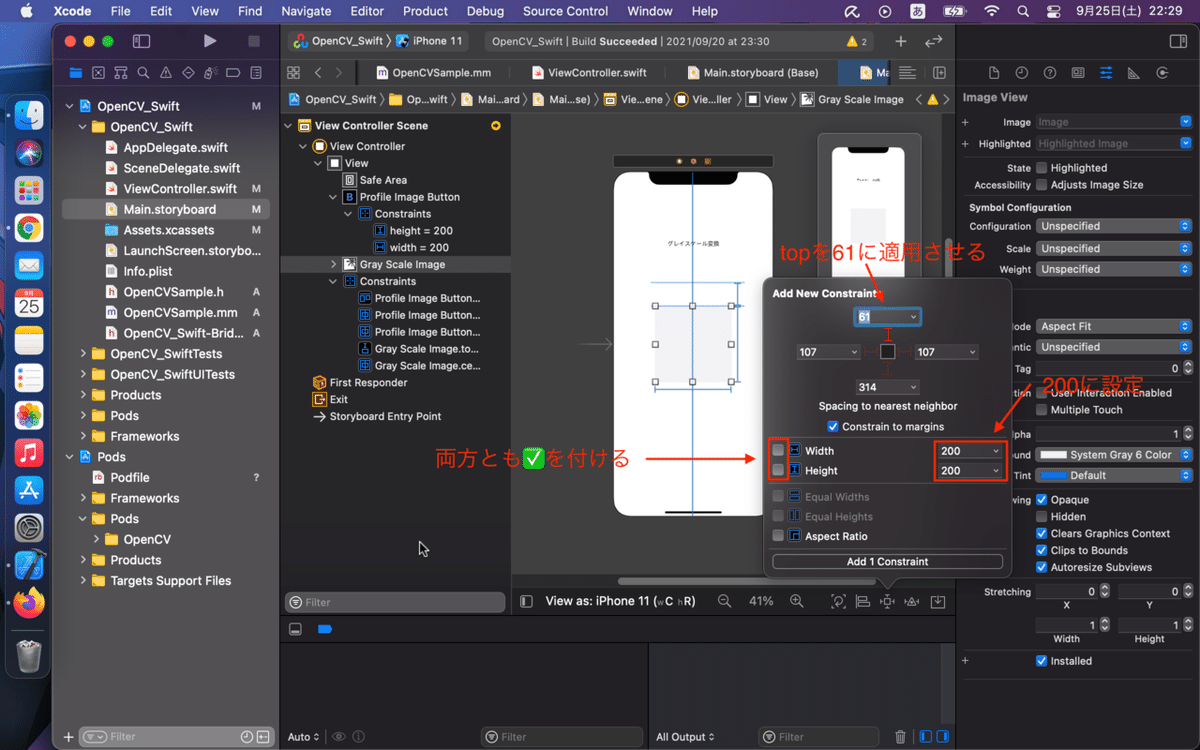Open the Library with the plus icon

click(900, 41)
